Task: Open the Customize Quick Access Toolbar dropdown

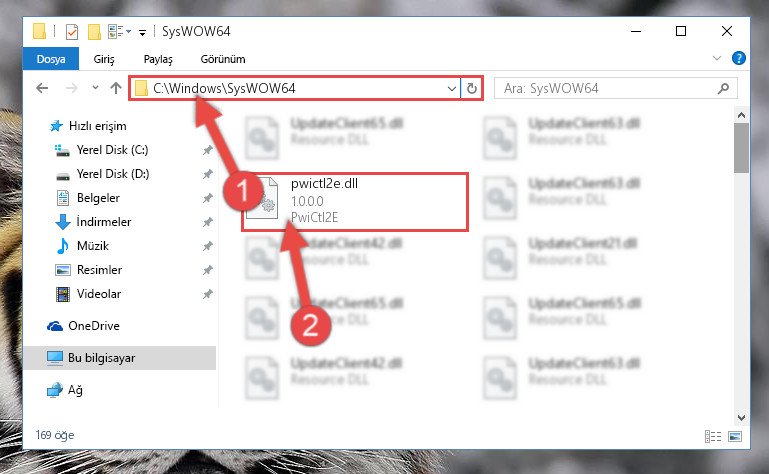Action: [x=142, y=33]
